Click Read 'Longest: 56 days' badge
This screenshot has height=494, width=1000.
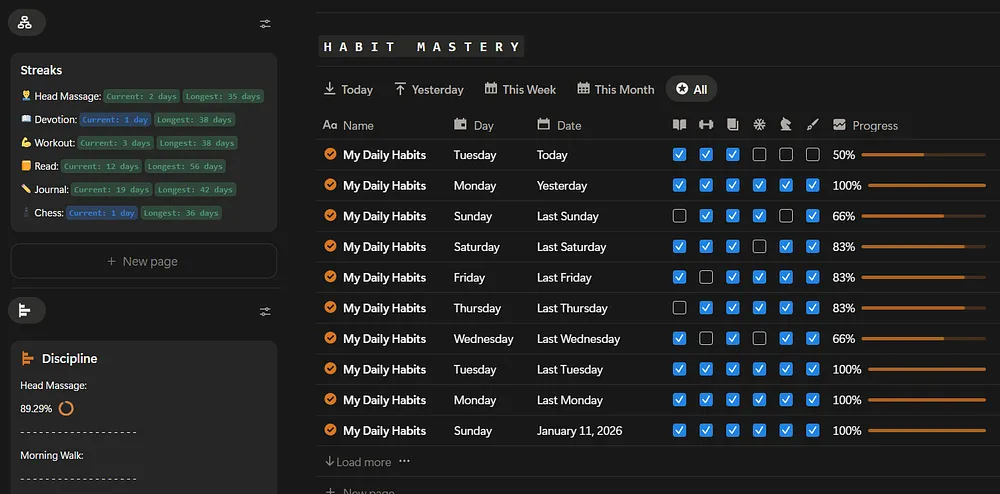(185, 166)
